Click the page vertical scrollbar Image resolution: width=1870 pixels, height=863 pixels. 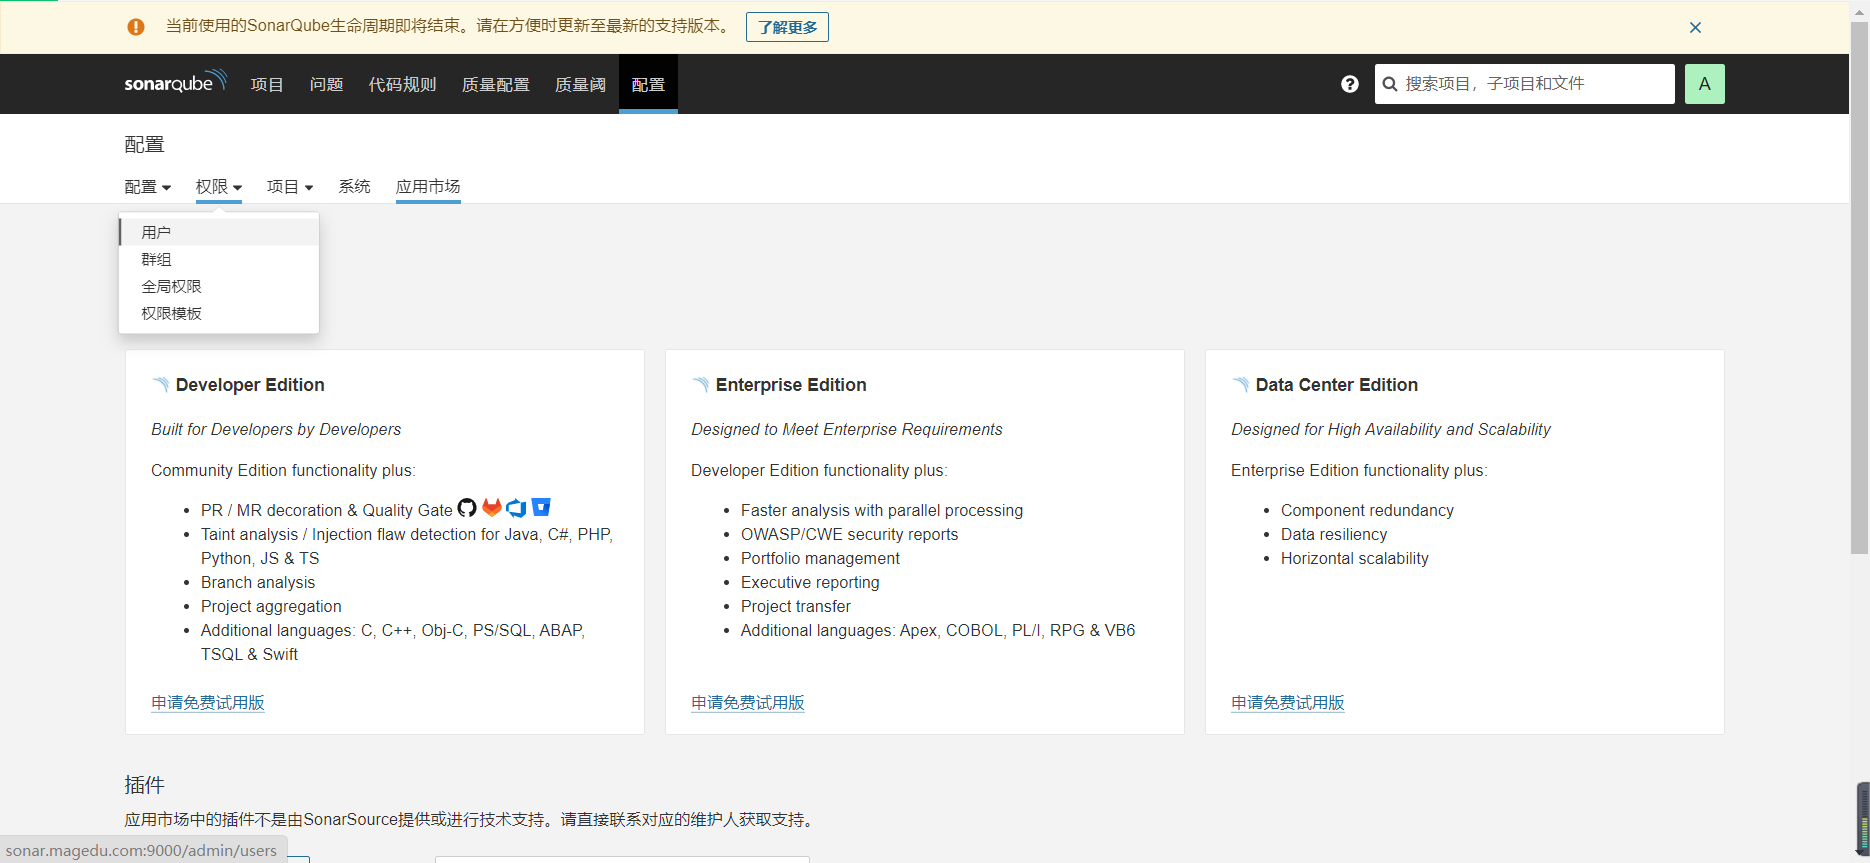point(1859,288)
